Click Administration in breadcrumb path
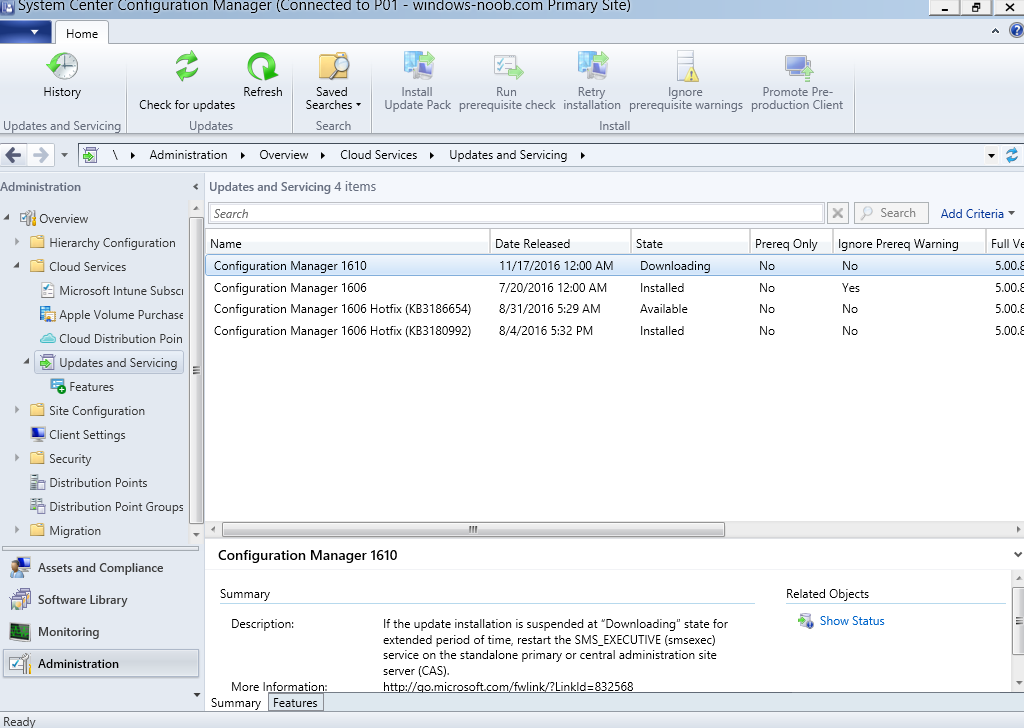The height and width of the screenshot is (728, 1024). [188, 155]
